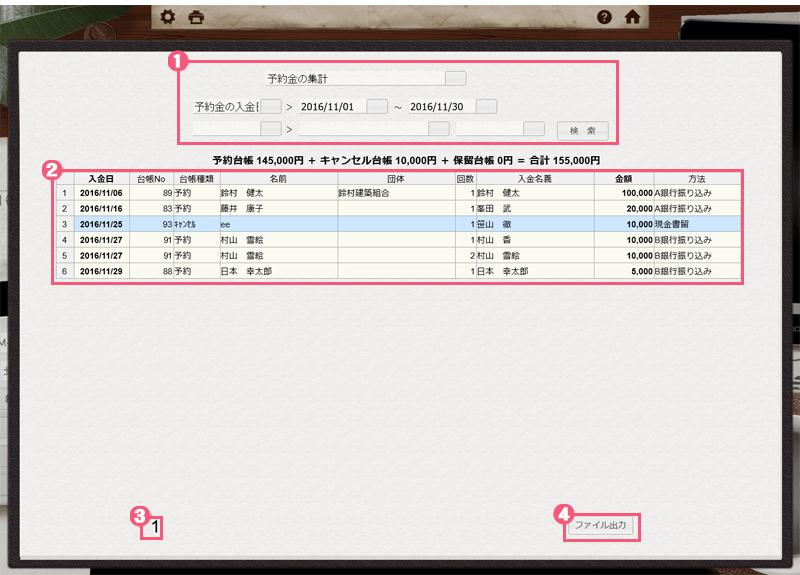Print using the printer icon

pyautogui.click(x=196, y=18)
